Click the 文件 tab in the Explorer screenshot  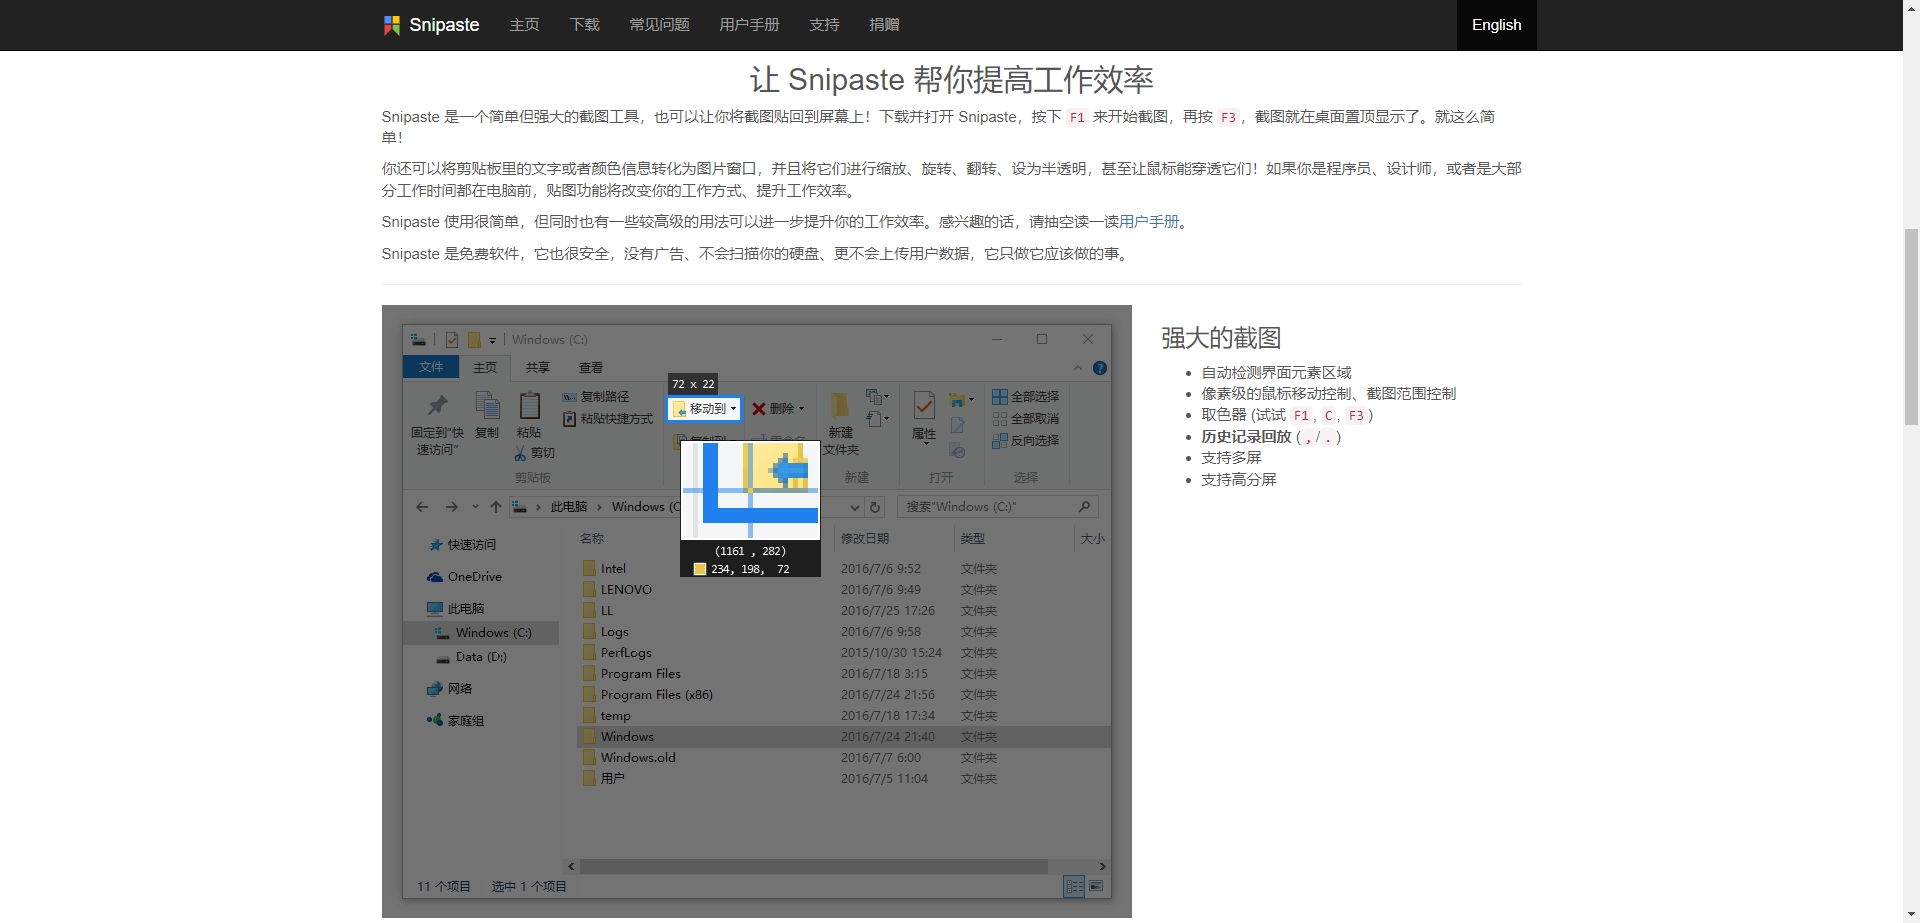[431, 367]
